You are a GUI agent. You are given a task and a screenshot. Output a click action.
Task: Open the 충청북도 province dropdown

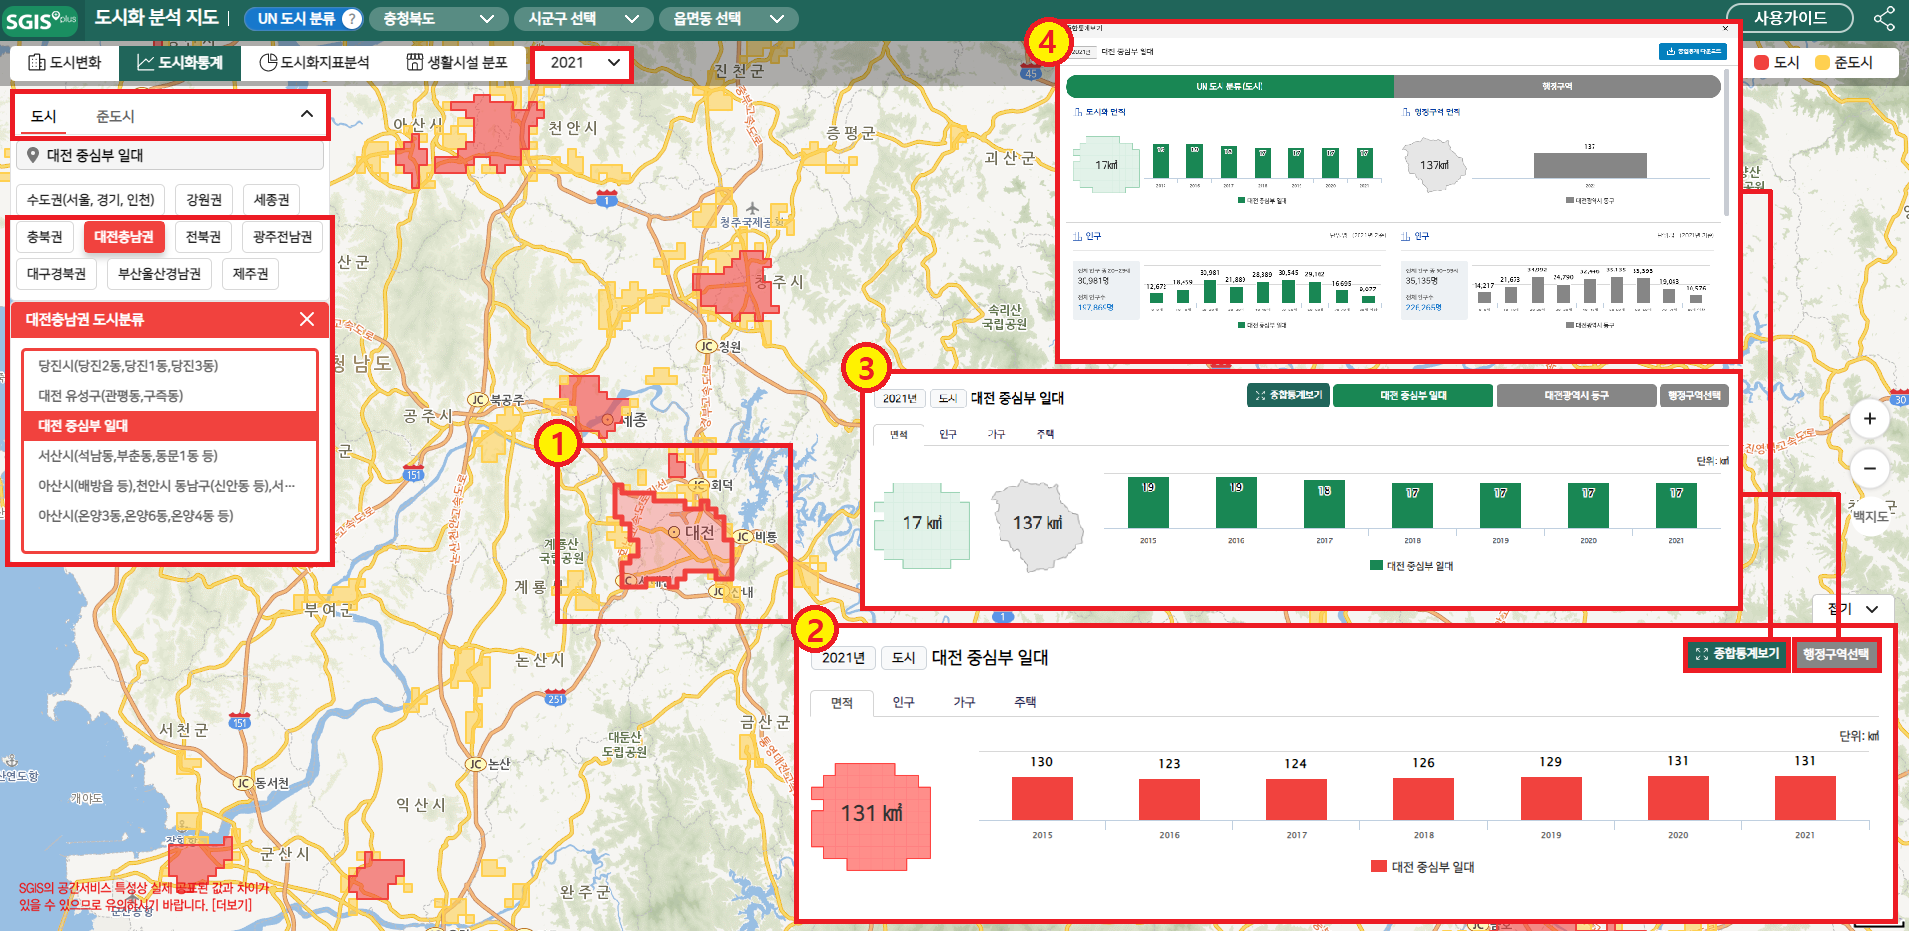click(x=438, y=19)
